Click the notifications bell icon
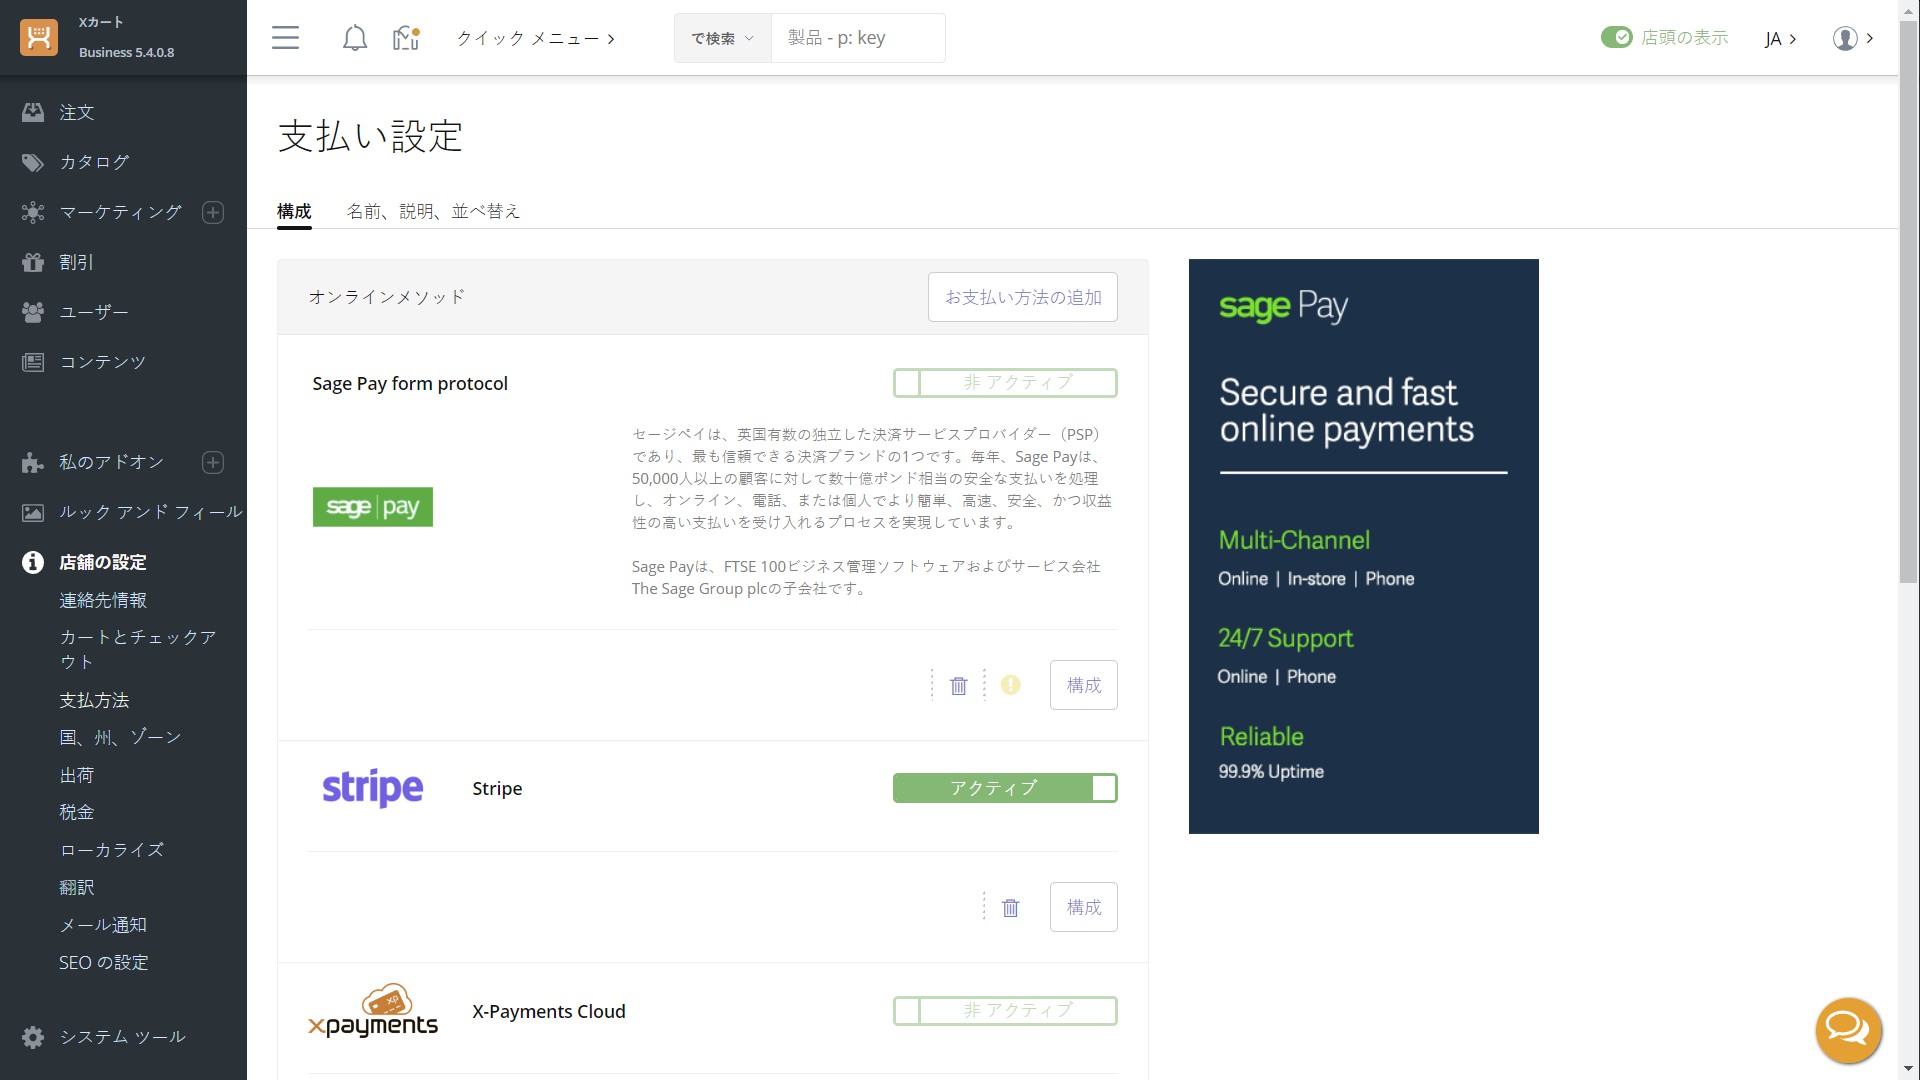The image size is (1920, 1080). pos(354,38)
